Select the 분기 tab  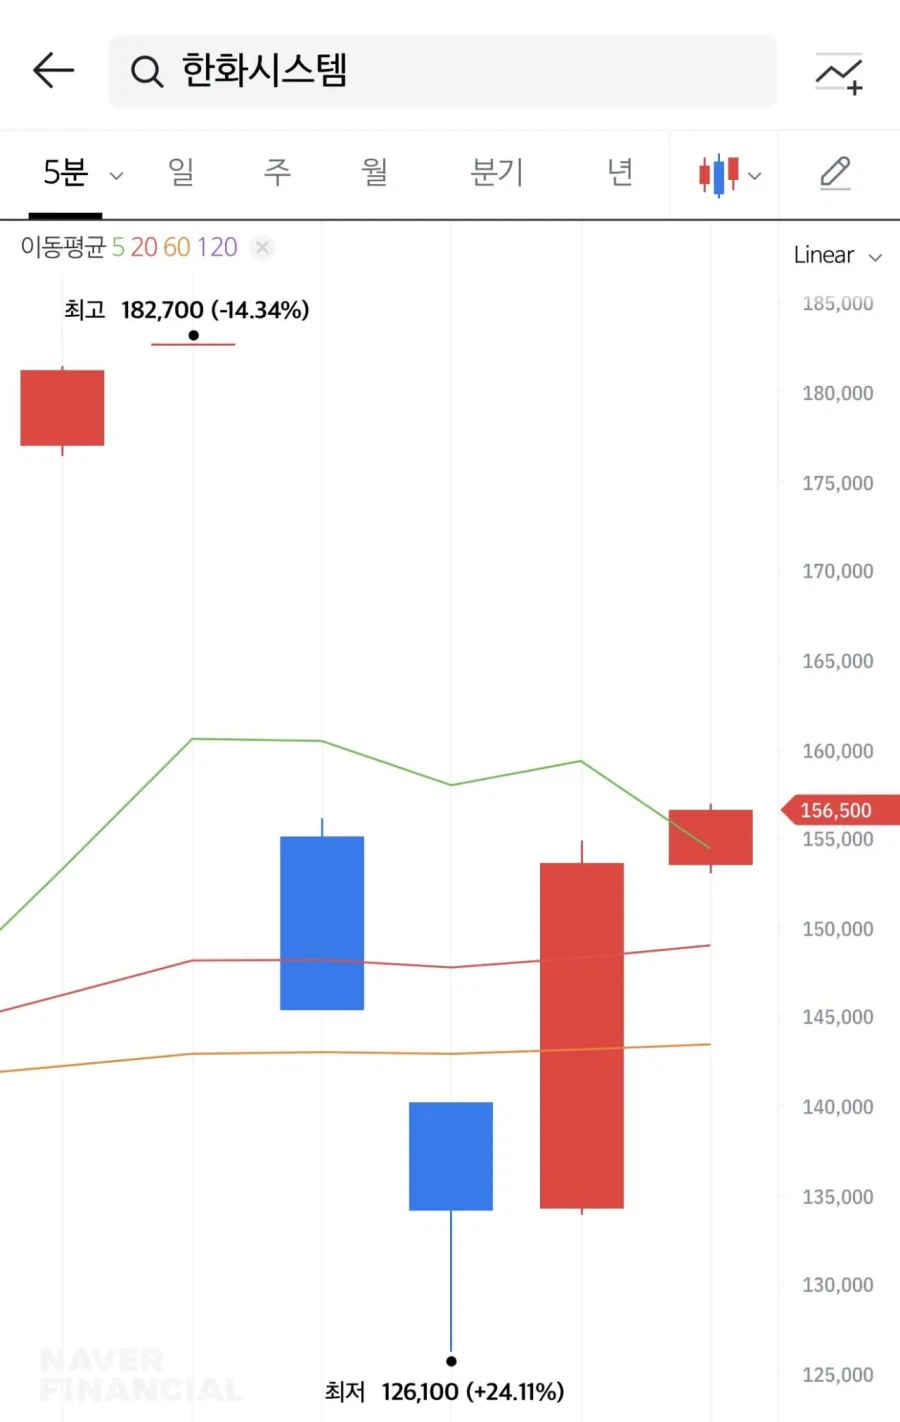pyautogui.click(x=496, y=172)
